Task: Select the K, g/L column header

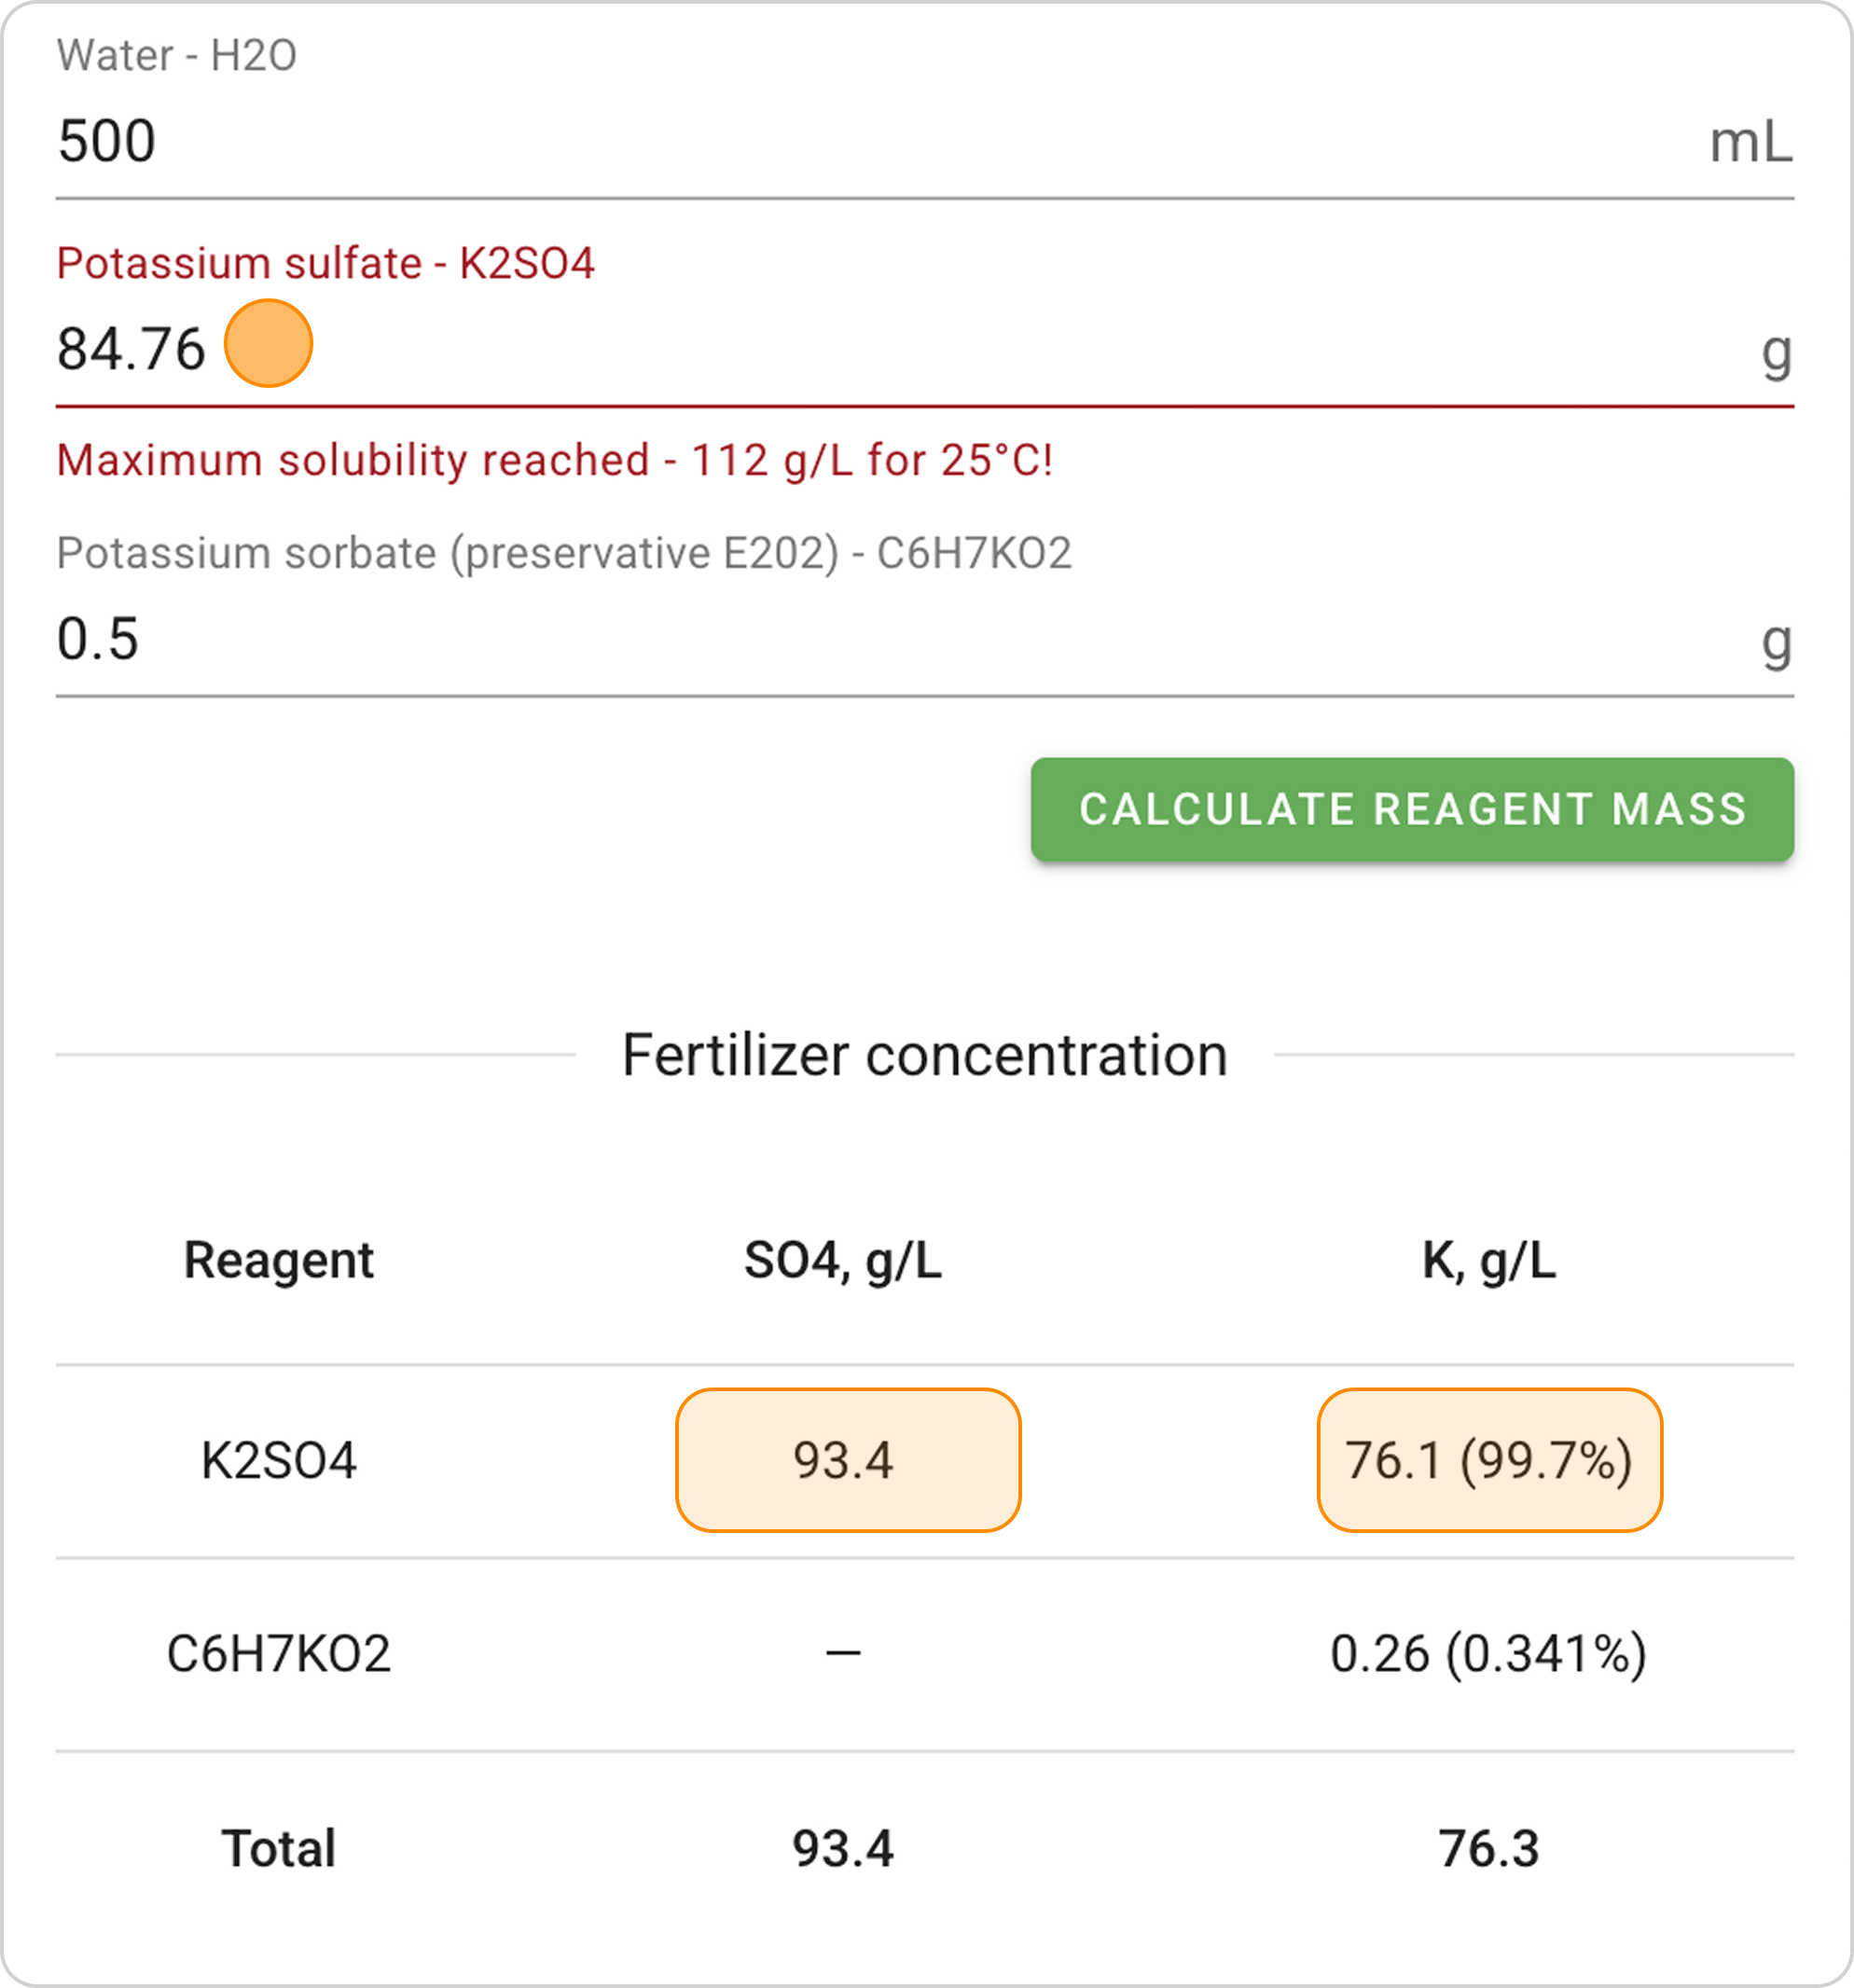Action: (x=1489, y=1259)
